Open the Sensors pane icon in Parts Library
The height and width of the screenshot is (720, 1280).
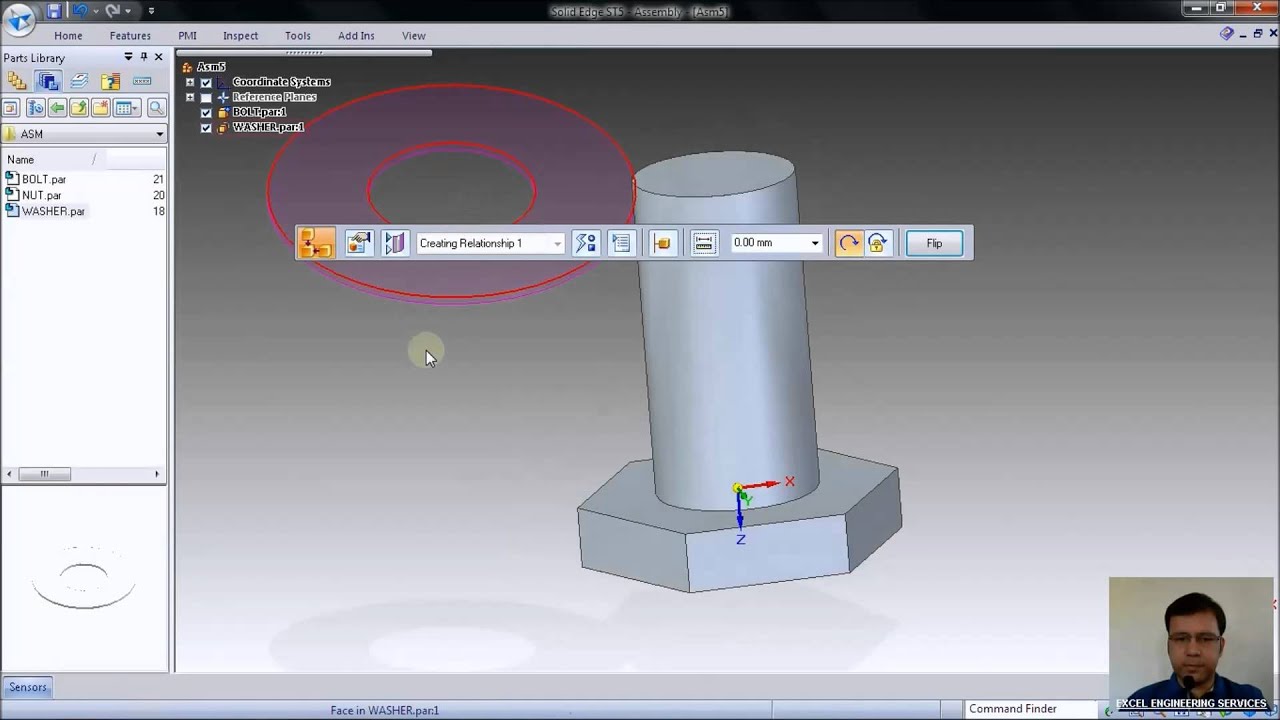(x=142, y=81)
